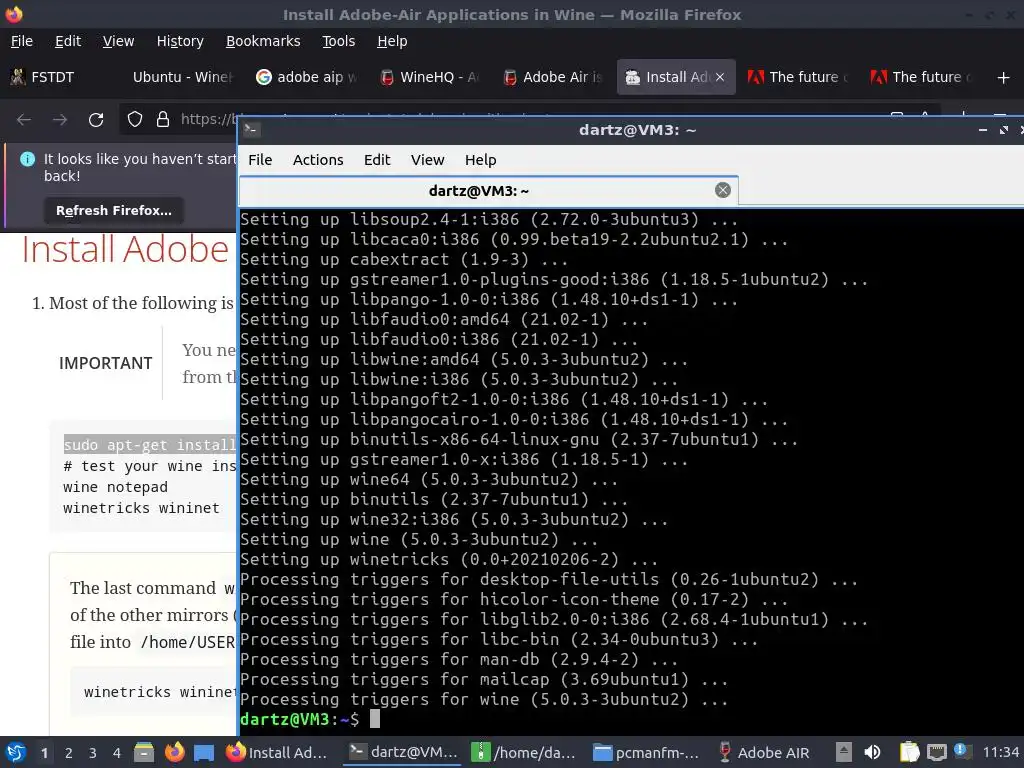Select dartz@VM... terminal taskbar entry
Image resolution: width=1024 pixels, height=768 pixels.
click(x=404, y=752)
